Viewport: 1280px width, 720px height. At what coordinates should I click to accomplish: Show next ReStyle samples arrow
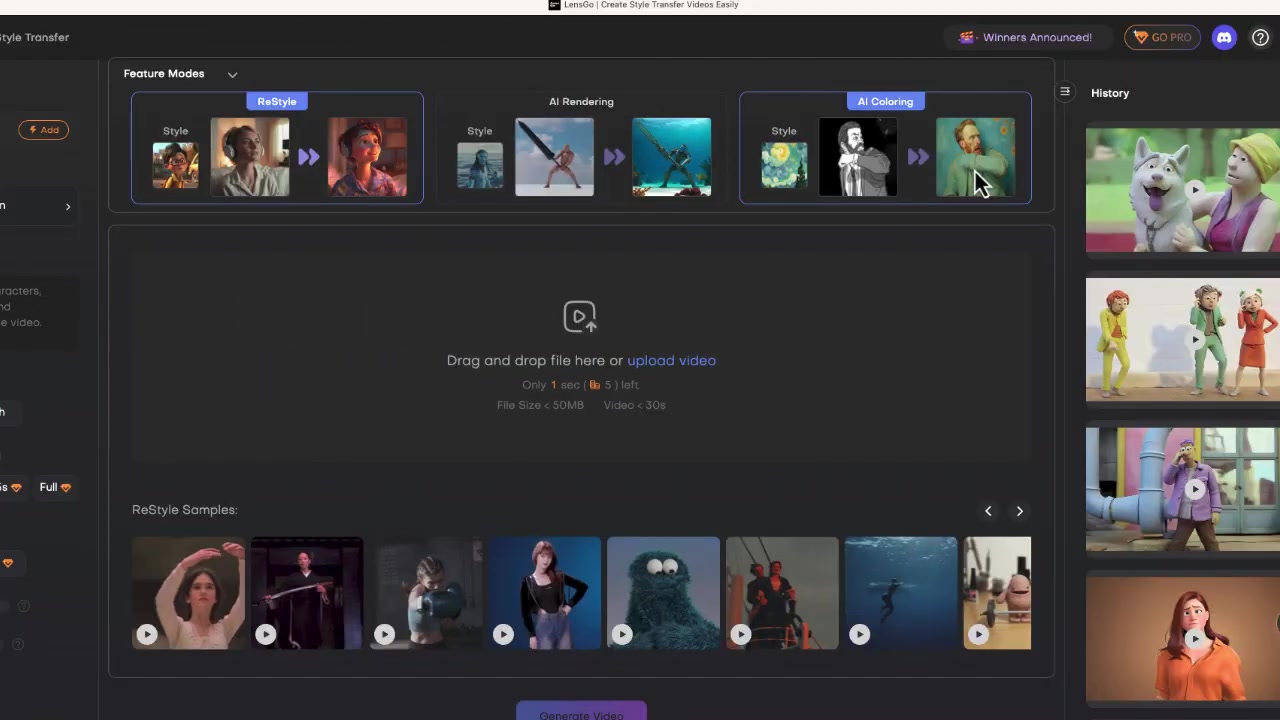click(1019, 511)
